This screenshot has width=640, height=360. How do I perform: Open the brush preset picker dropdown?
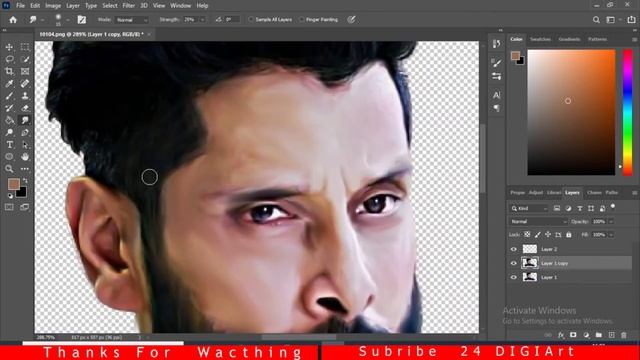[x=68, y=20]
